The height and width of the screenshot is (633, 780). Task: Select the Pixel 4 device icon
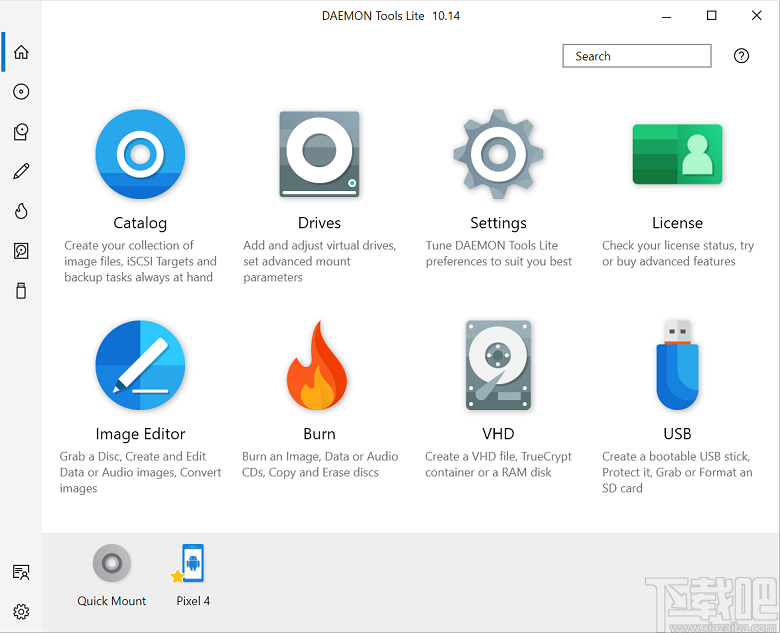point(189,563)
